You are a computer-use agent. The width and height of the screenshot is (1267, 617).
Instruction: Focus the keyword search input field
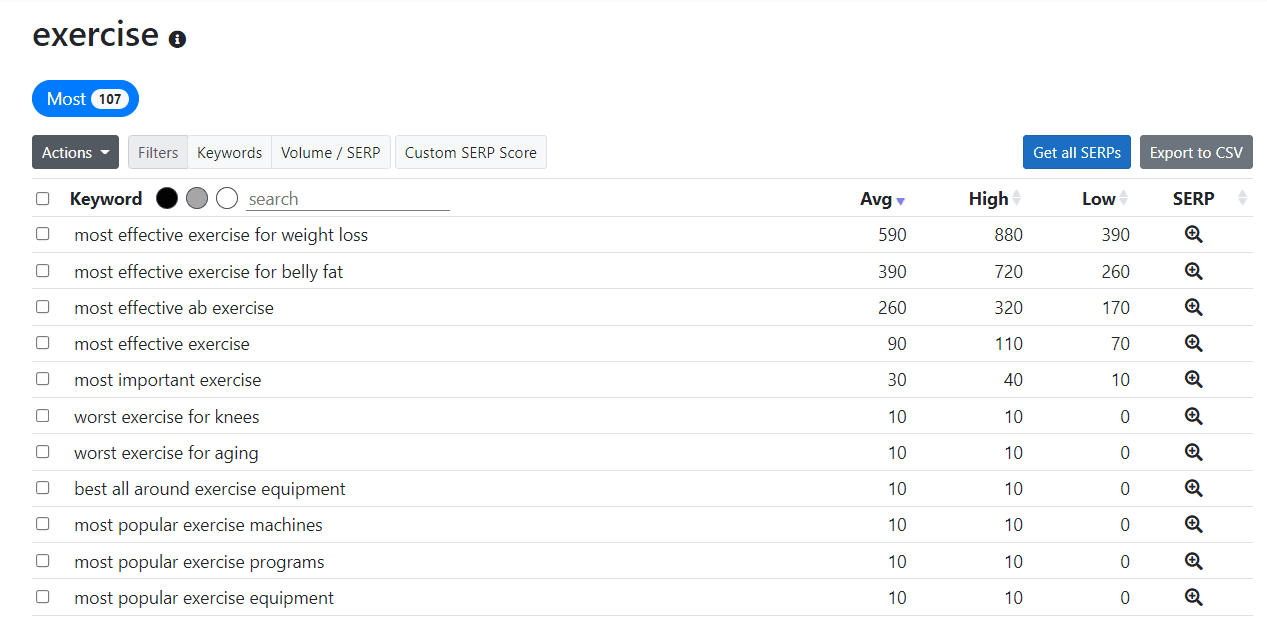tap(347, 199)
